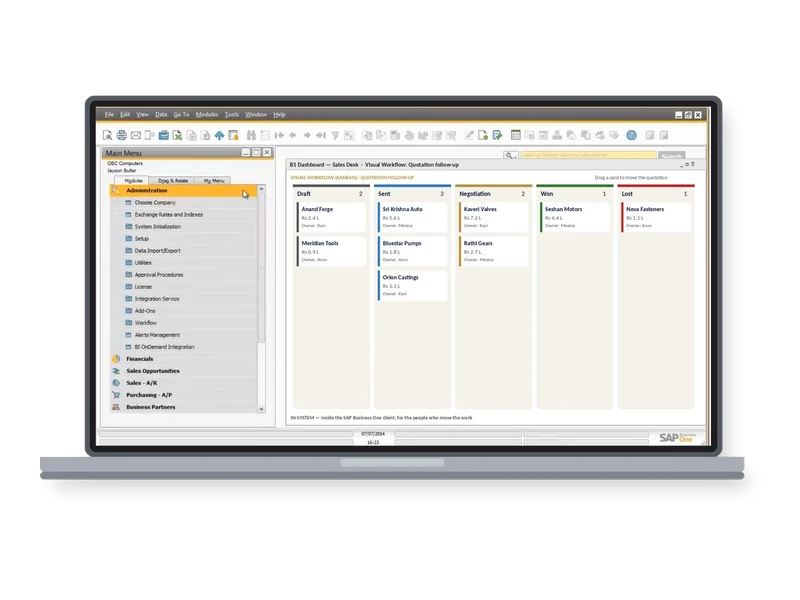Click the hierarchy chart icon in toolbar
The width and height of the screenshot is (800, 600).
557,135
